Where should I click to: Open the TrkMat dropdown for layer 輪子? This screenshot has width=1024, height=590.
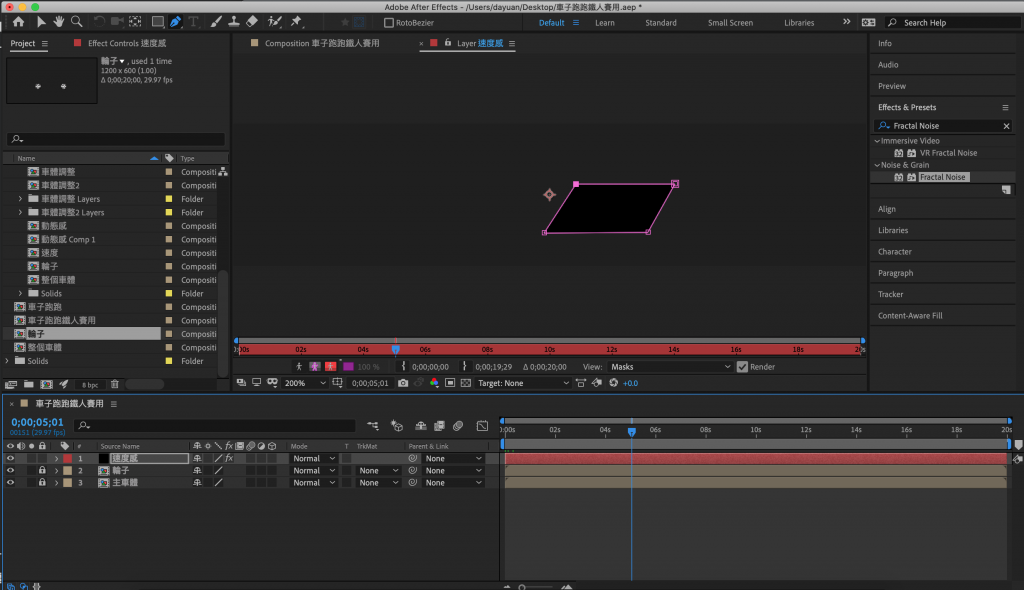click(x=378, y=470)
